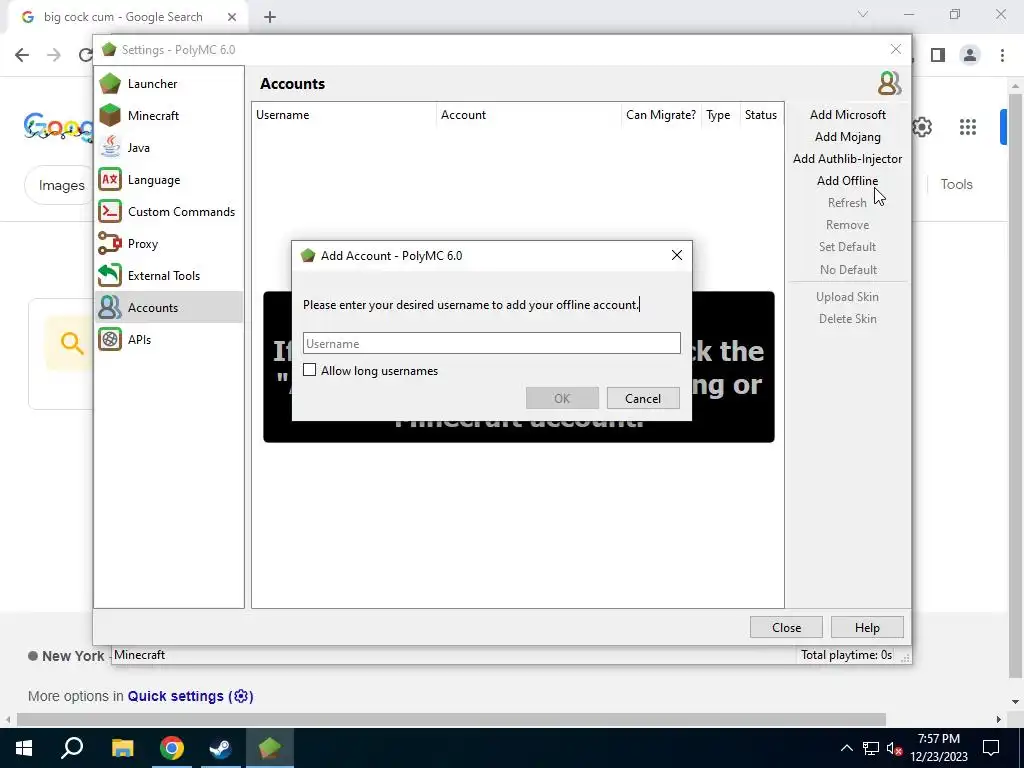
Task: Click Add Mojang account button
Action: [x=848, y=137]
